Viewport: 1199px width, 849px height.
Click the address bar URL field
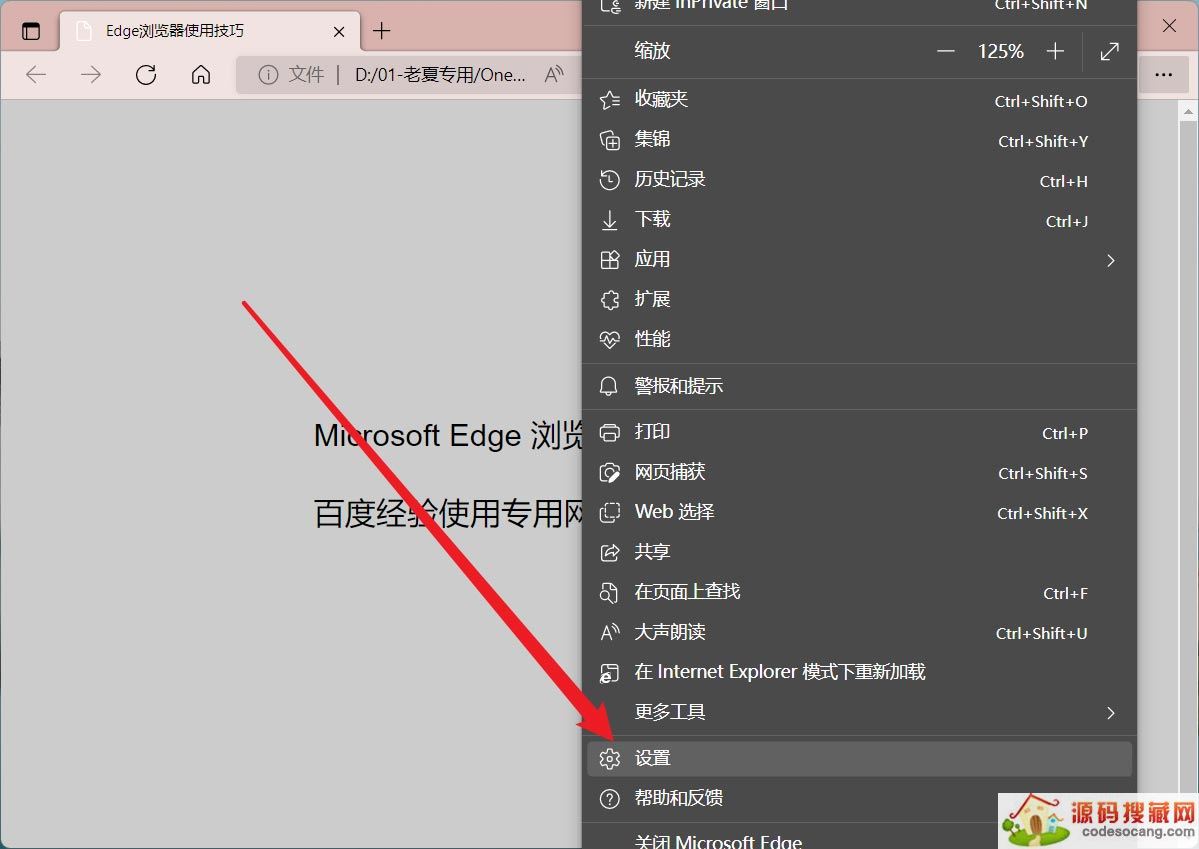[x=440, y=75]
